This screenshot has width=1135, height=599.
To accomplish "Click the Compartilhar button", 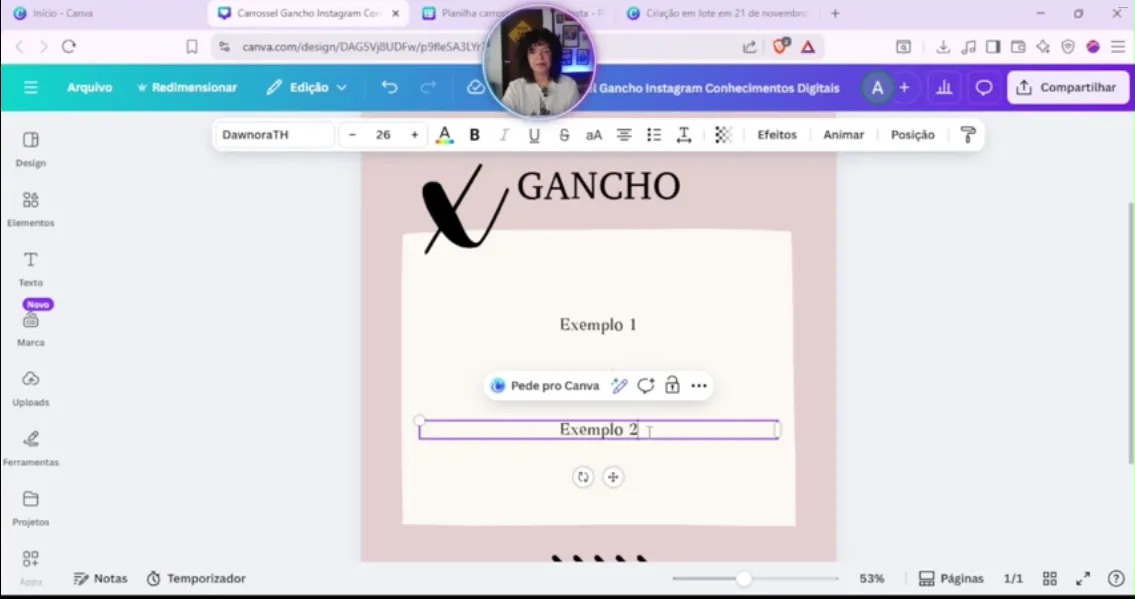I will click(1067, 88).
